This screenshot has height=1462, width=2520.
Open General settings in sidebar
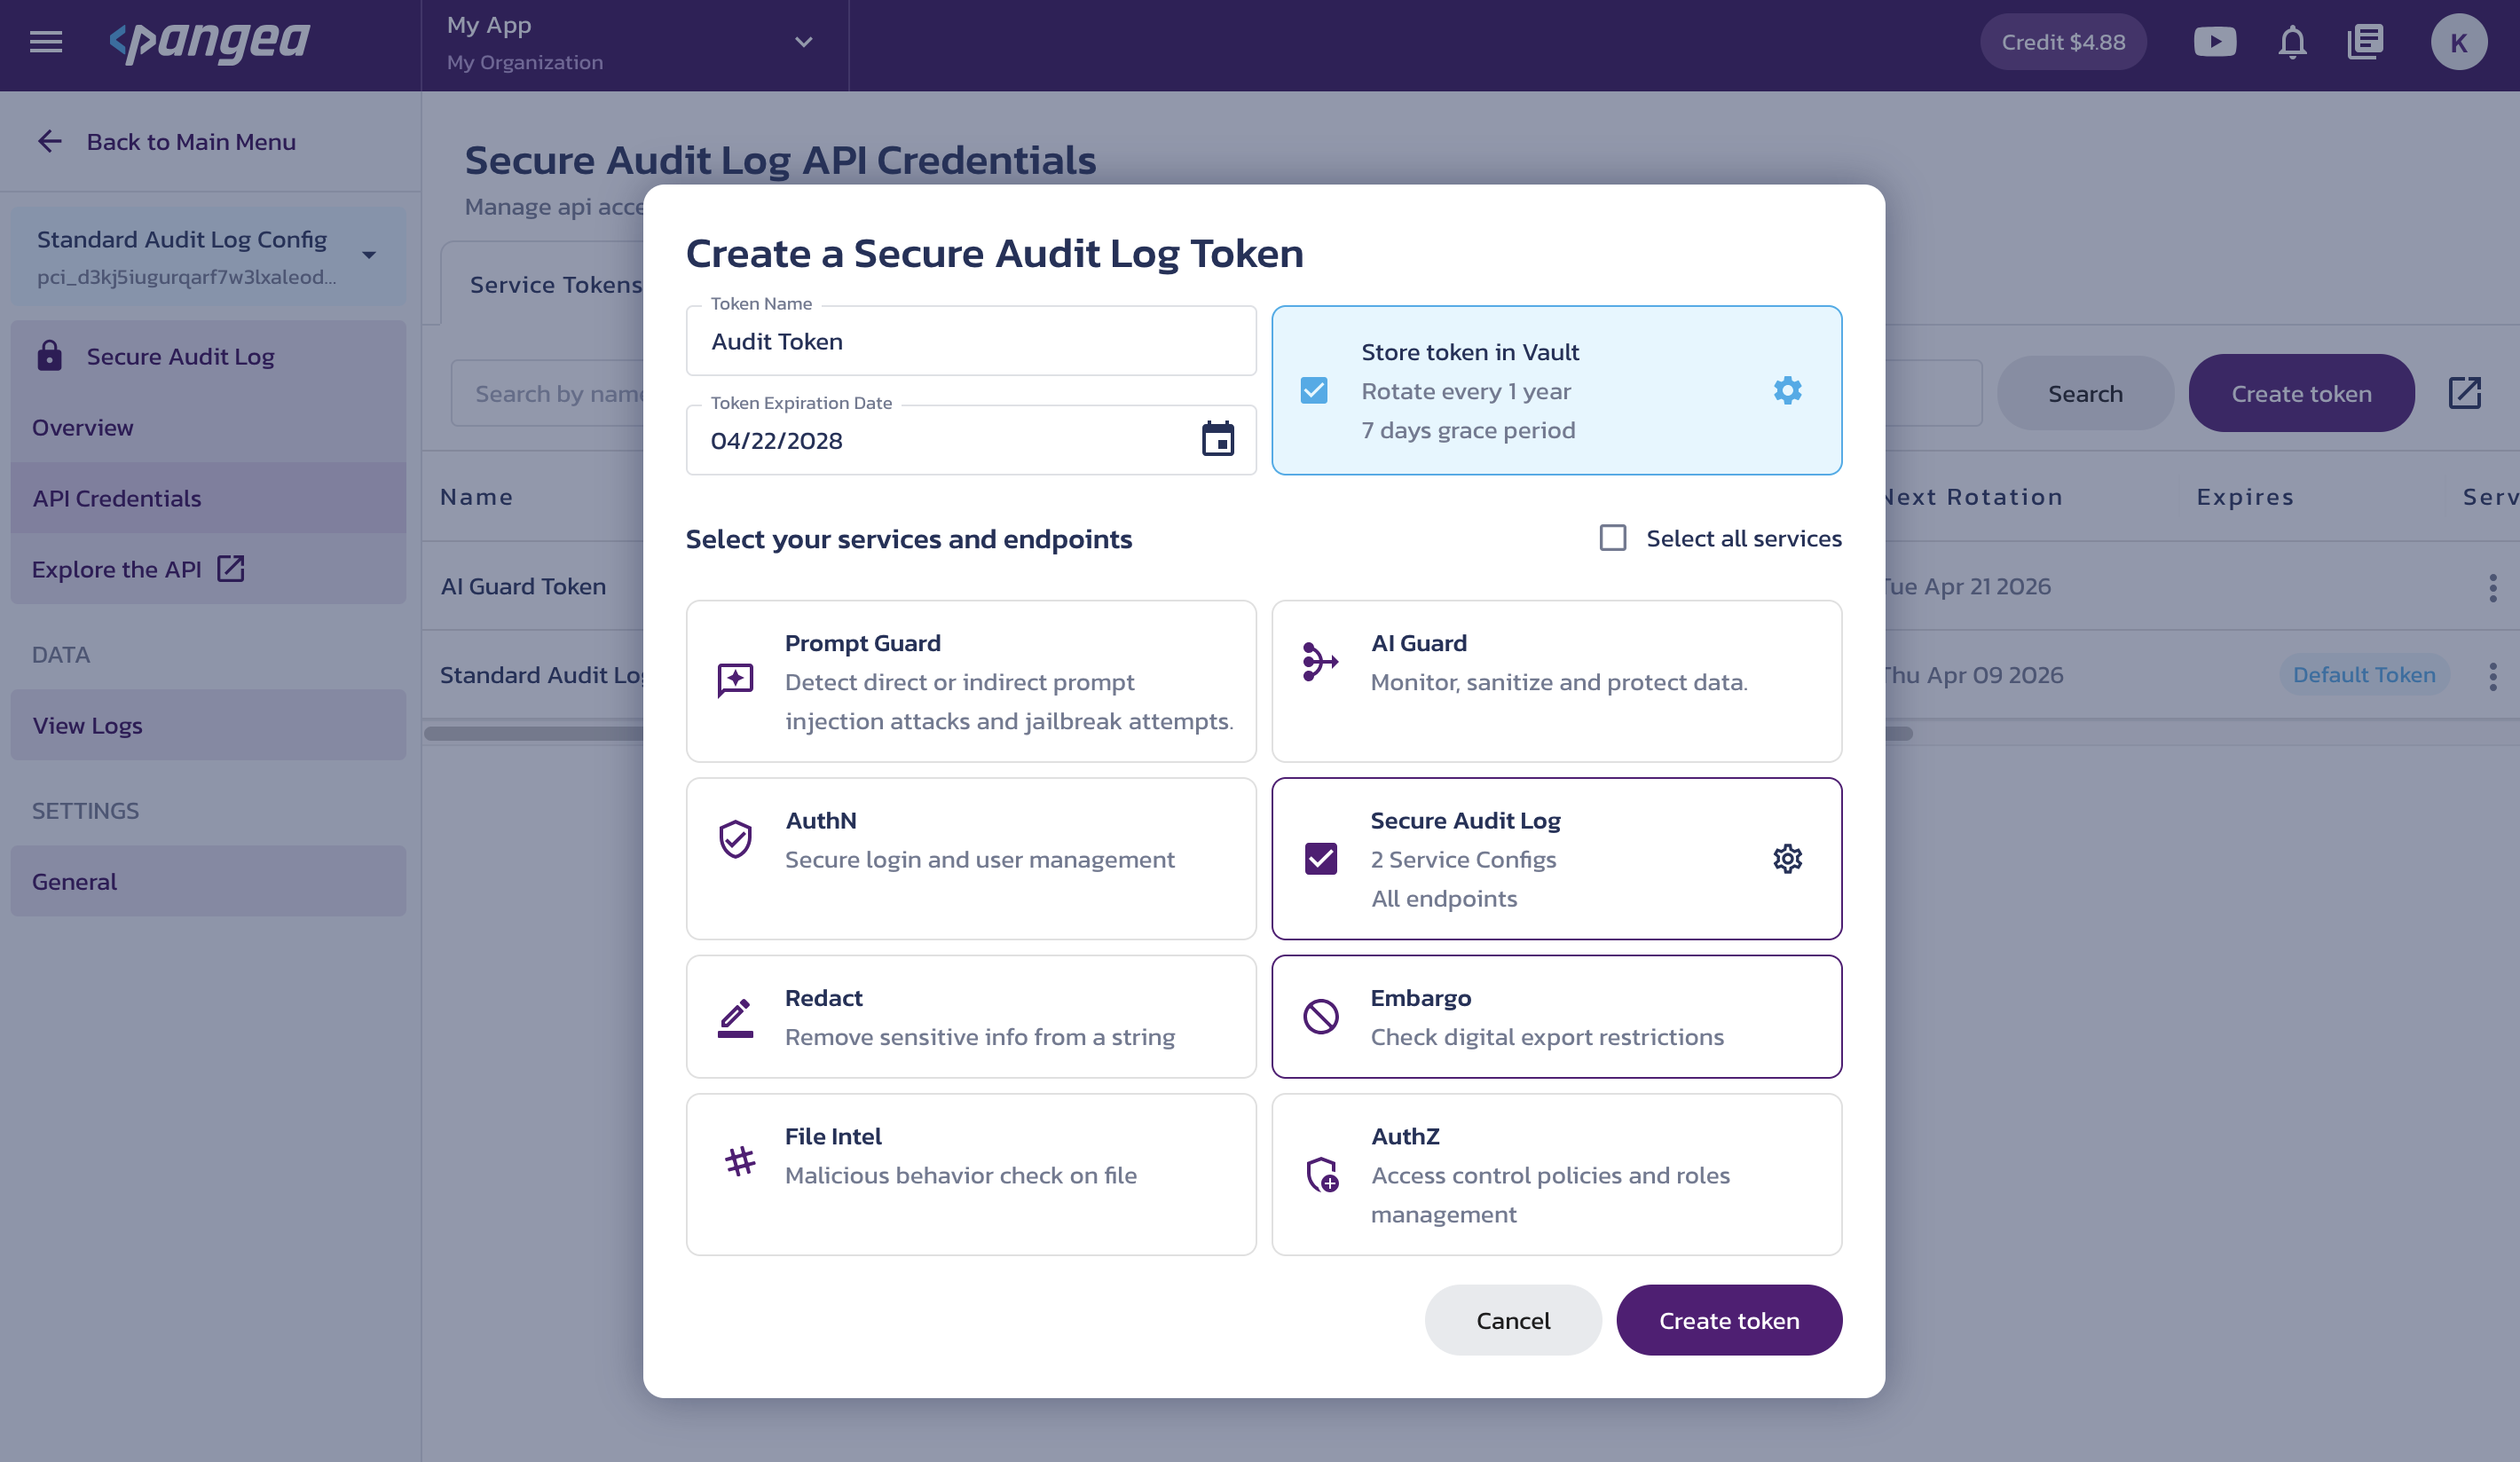coord(208,881)
